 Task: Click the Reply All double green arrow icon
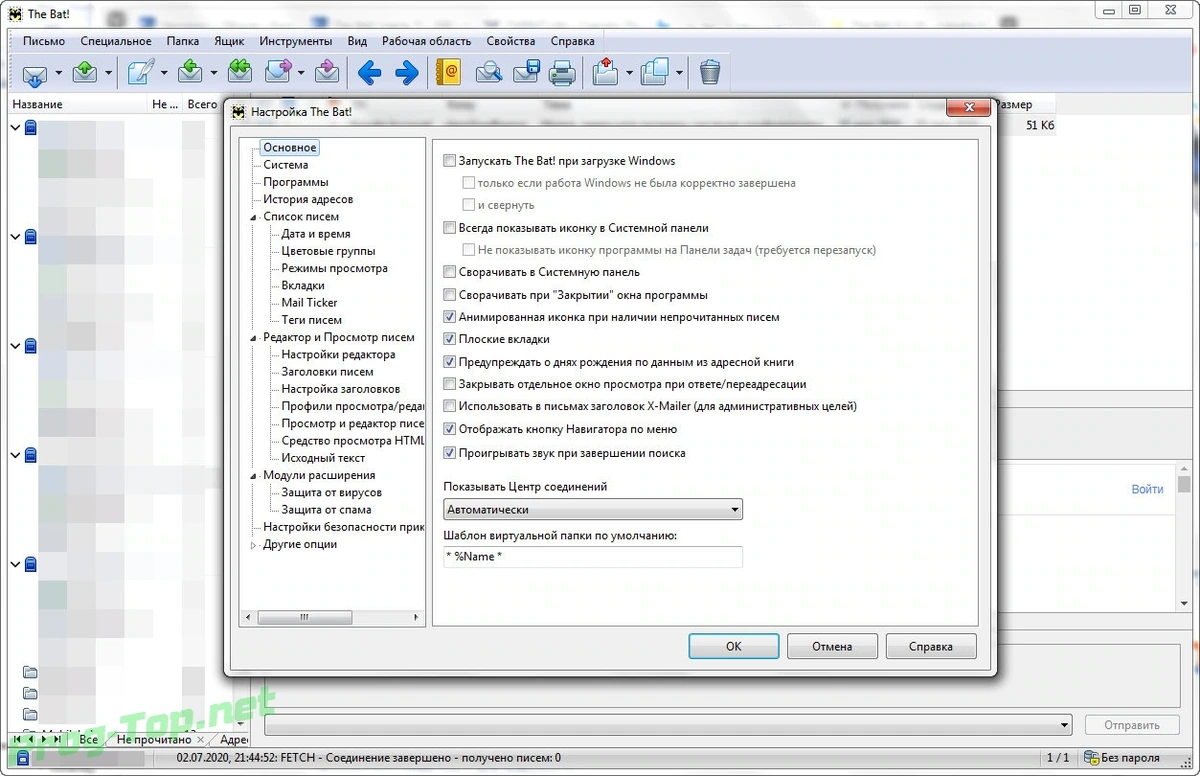(x=240, y=72)
